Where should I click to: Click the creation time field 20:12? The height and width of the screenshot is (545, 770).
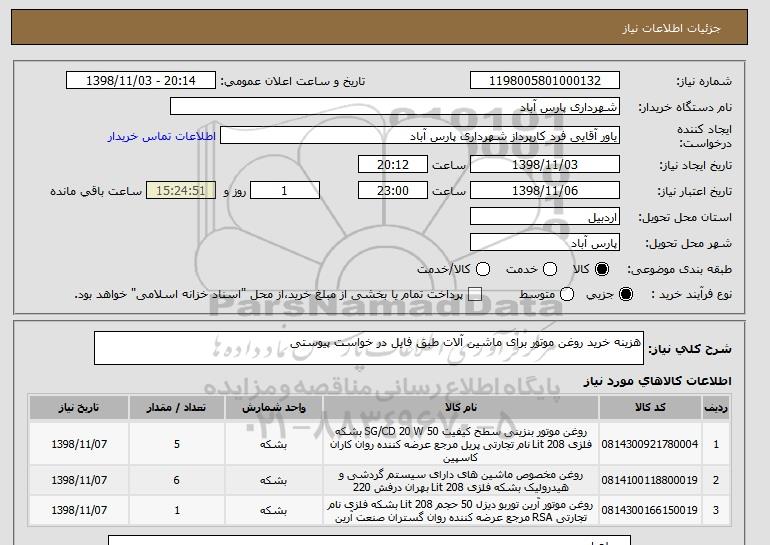pyautogui.click(x=393, y=164)
